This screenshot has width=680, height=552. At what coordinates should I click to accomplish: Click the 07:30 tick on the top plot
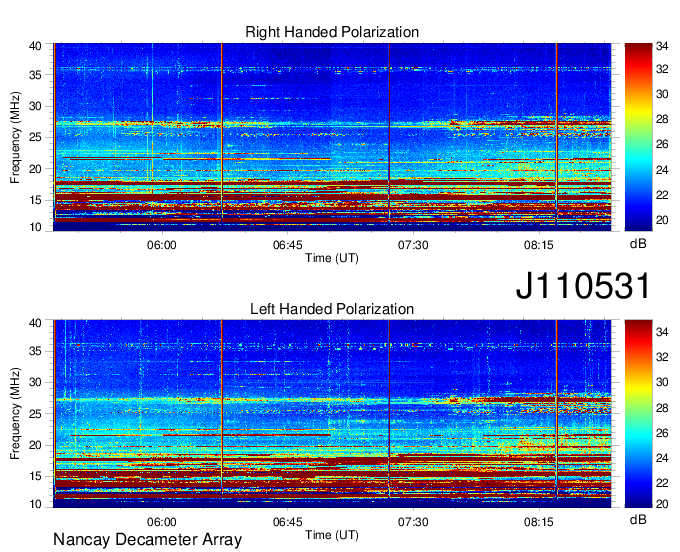pyautogui.click(x=413, y=245)
